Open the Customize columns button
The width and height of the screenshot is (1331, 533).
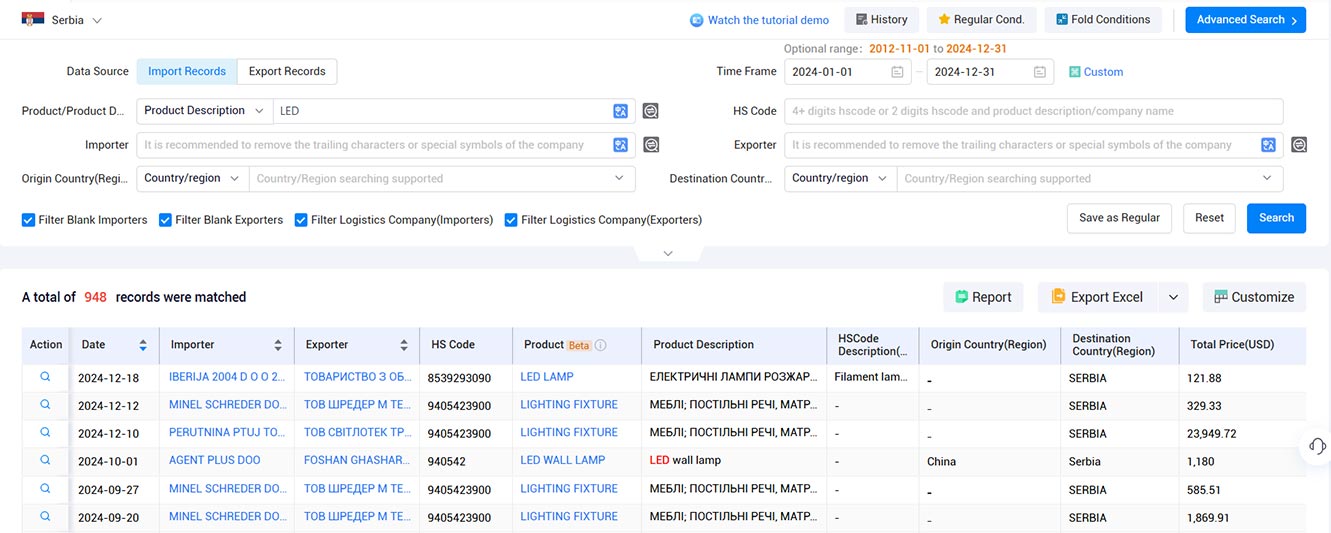pyautogui.click(x=1254, y=297)
